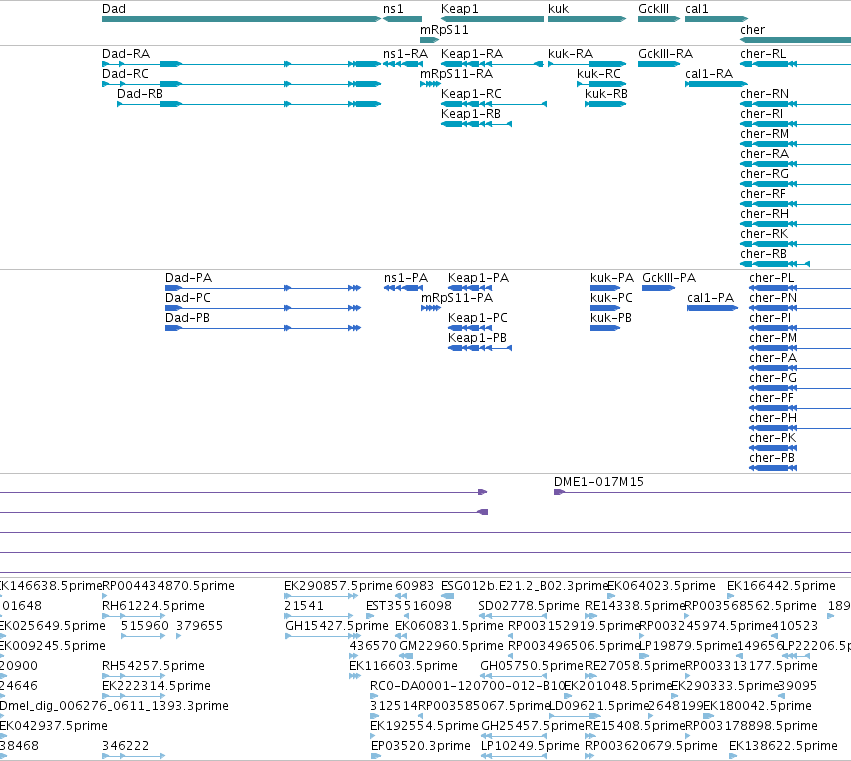Click the cher-RL transcript label
The width and height of the screenshot is (851, 761).
(763, 54)
